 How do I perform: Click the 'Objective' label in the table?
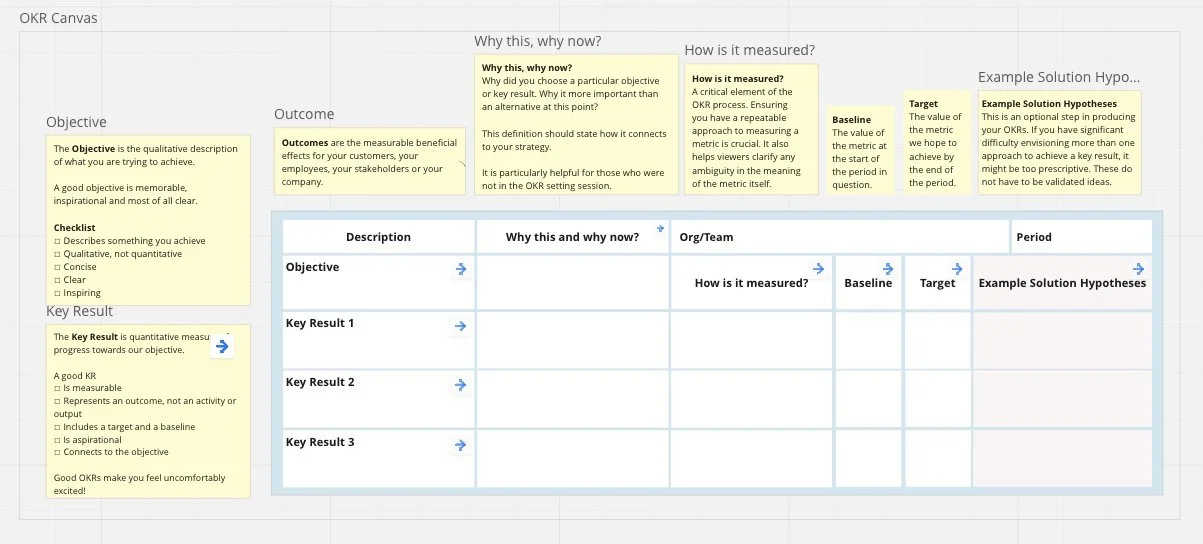tap(312, 267)
